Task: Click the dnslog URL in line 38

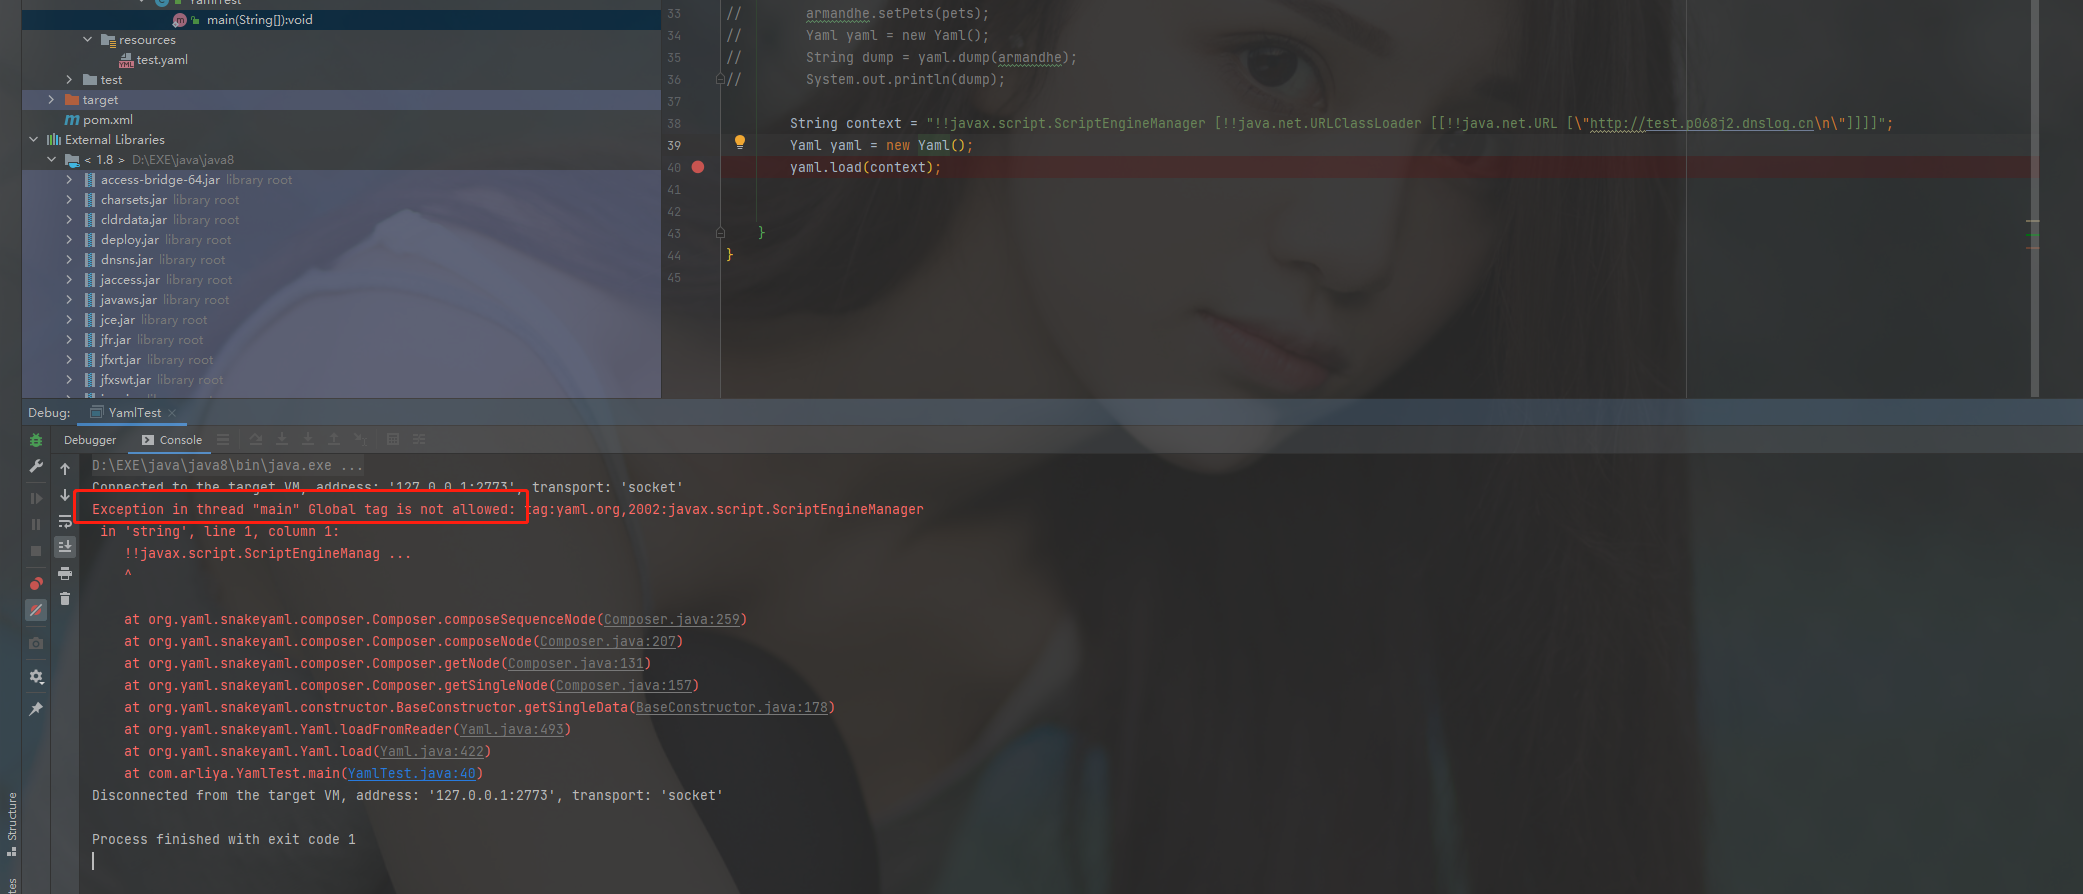Action: [x=1702, y=124]
